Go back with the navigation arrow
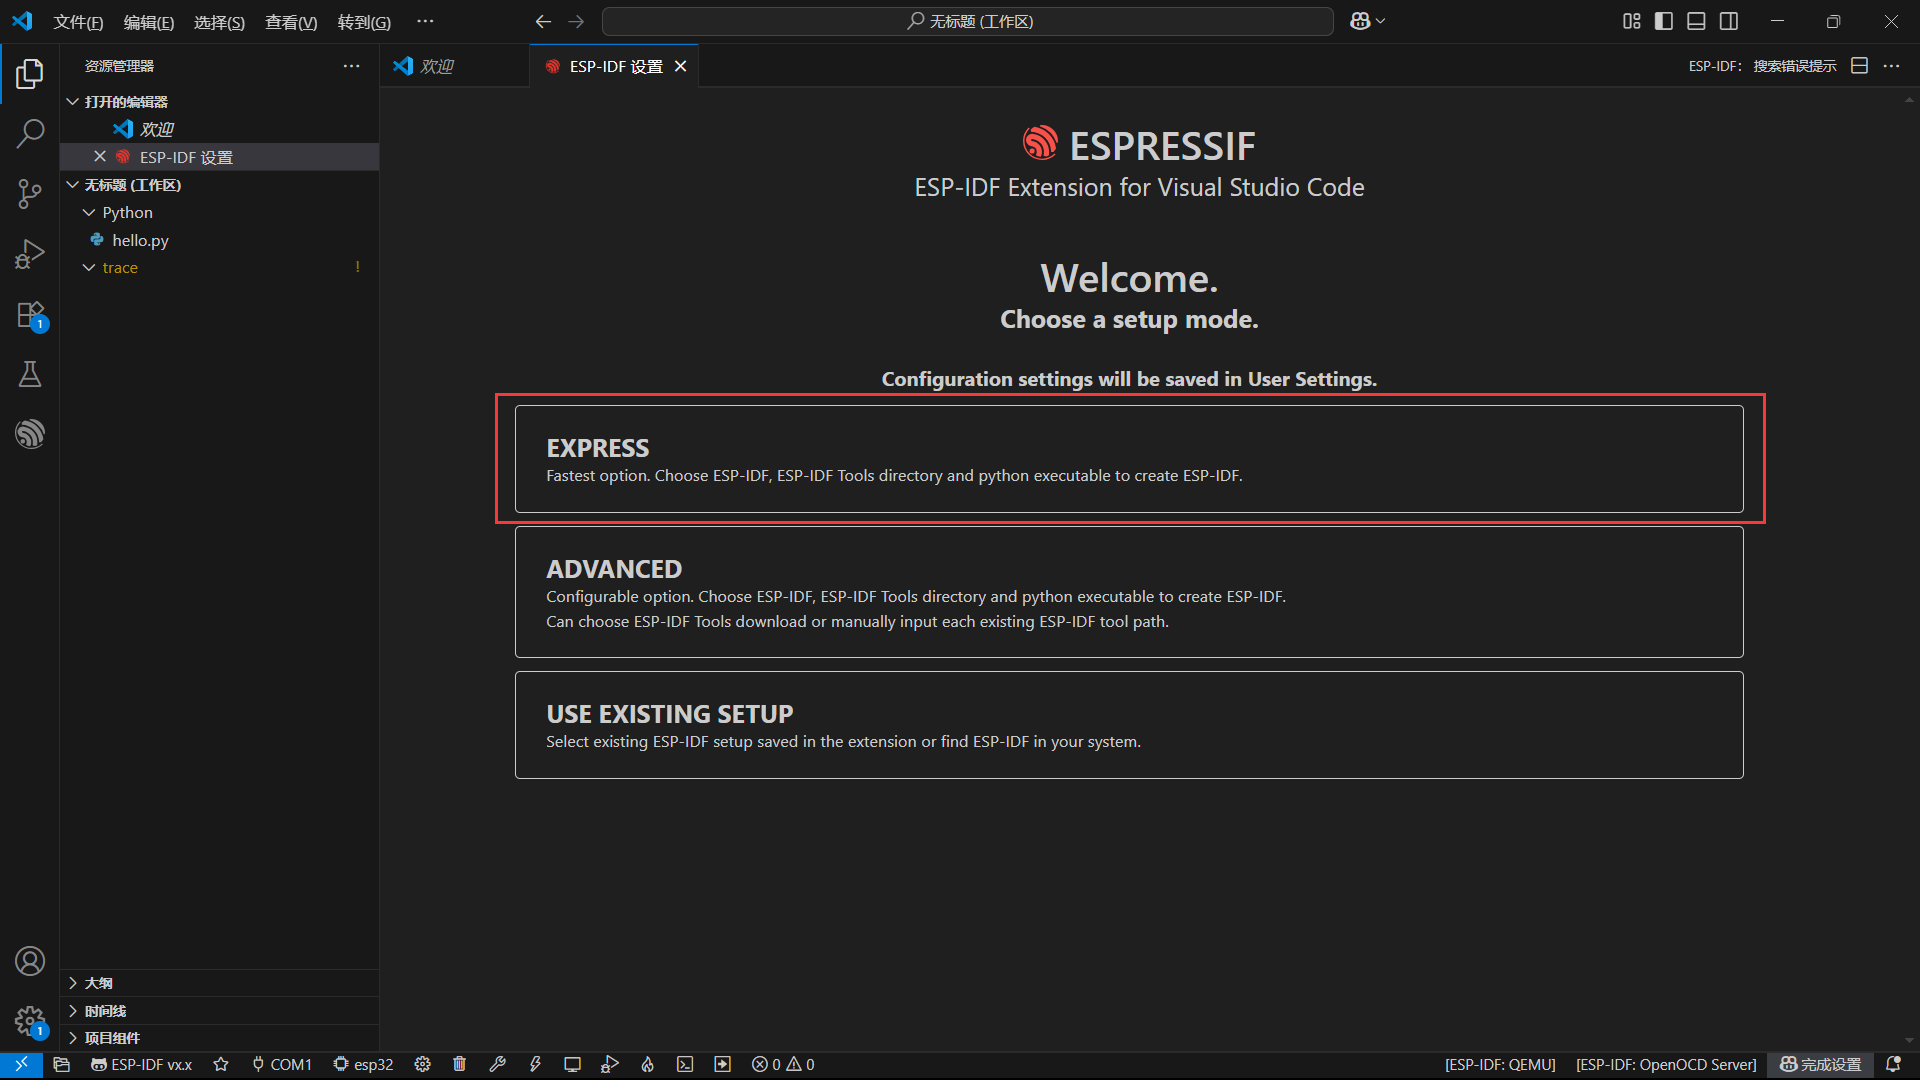The width and height of the screenshot is (1920, 1080). pos(543,21)
